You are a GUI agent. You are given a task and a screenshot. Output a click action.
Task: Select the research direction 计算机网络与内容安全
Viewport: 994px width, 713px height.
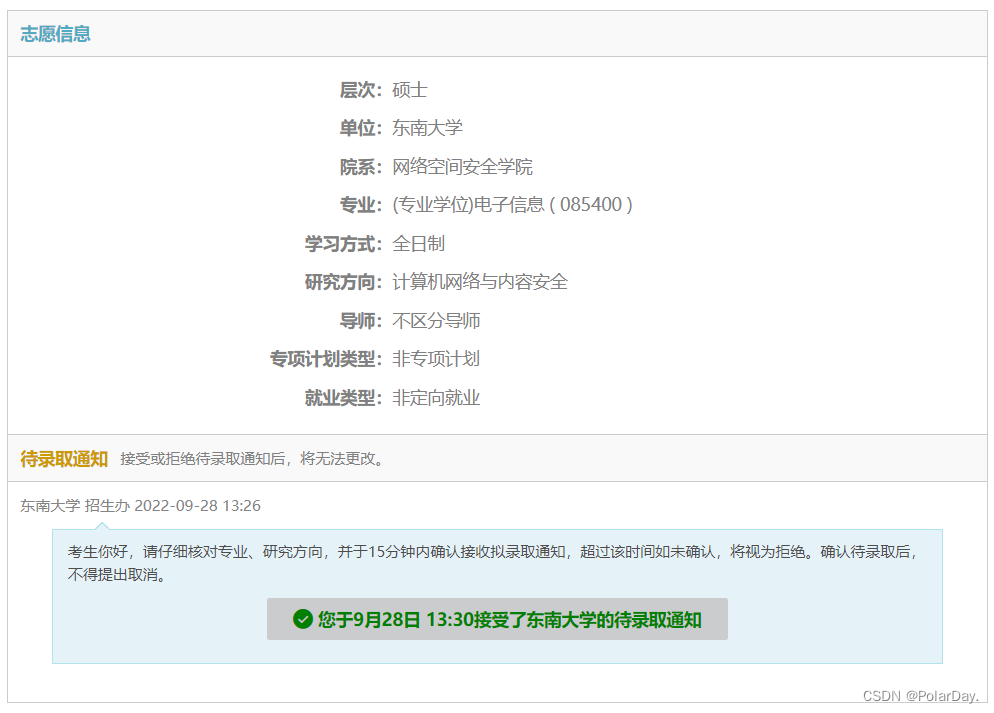[480, 282]
